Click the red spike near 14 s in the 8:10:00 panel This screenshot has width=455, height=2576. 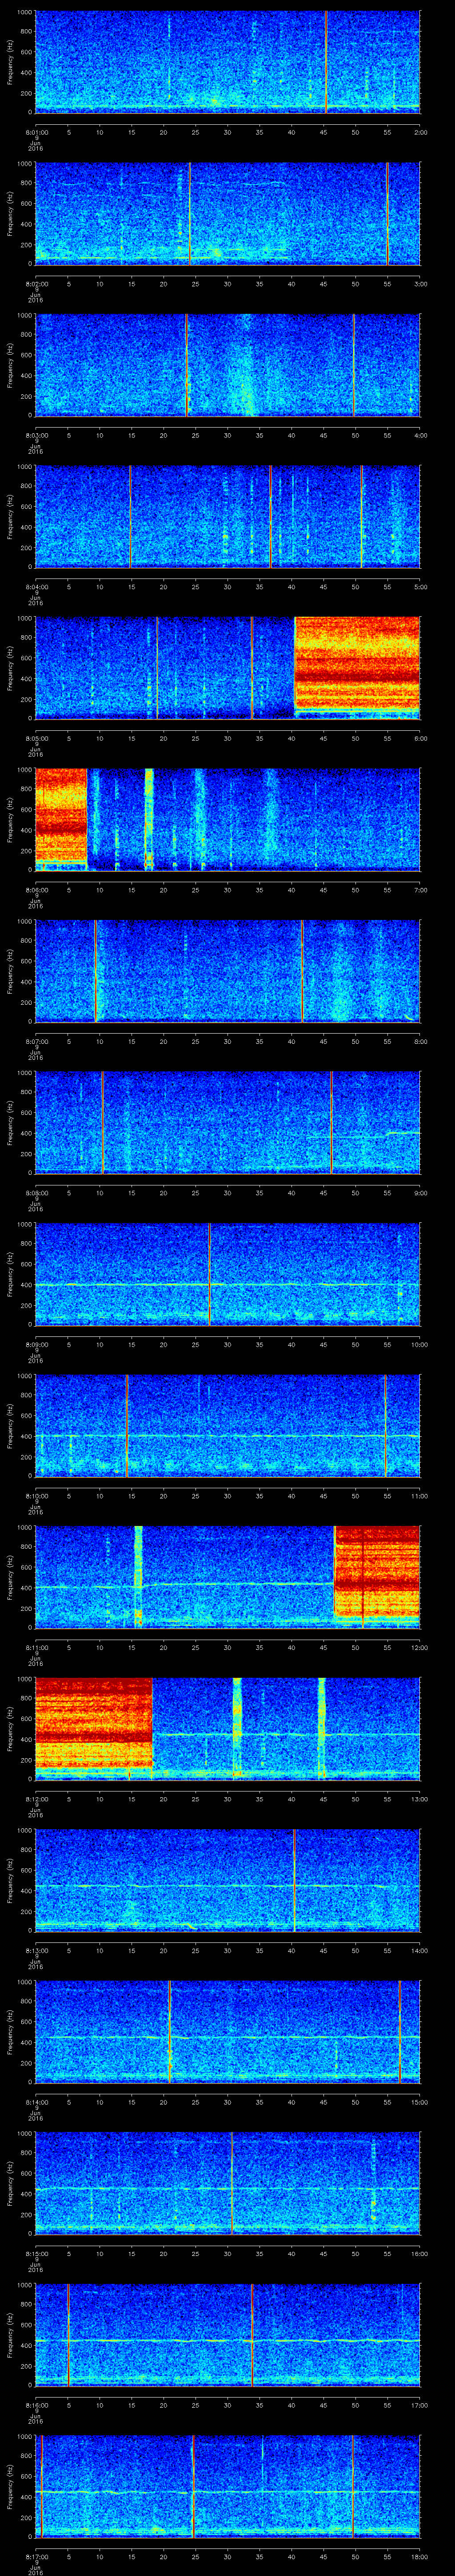coord(126,1425)
